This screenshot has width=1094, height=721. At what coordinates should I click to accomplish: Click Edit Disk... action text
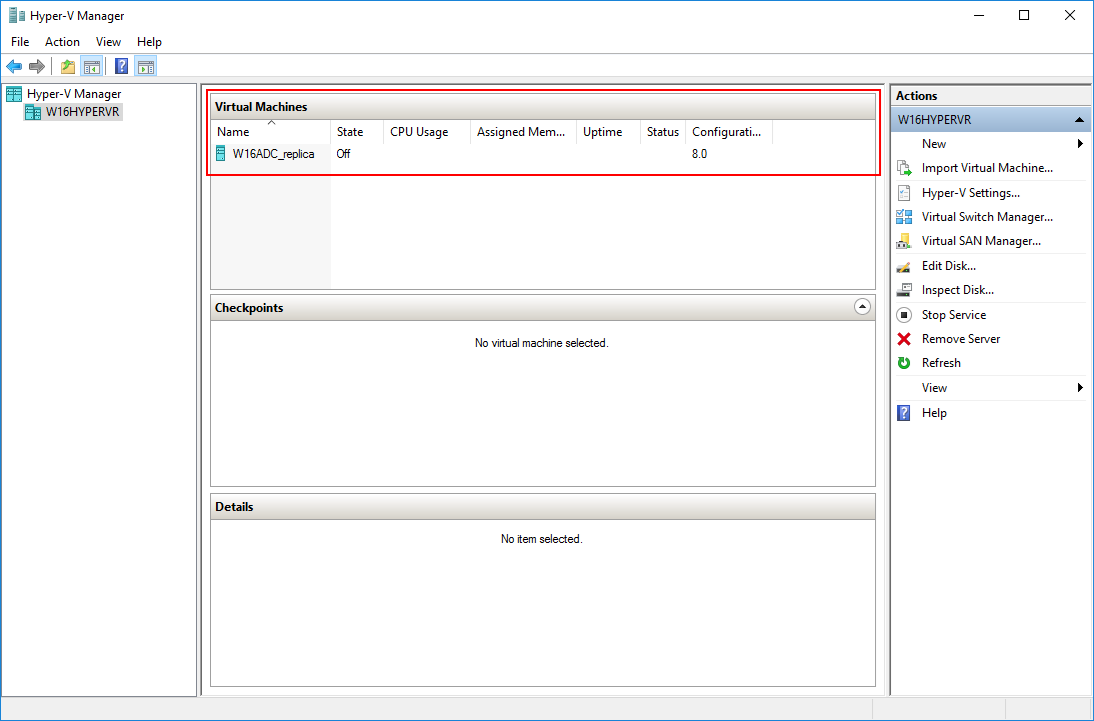click(x=948, y=266)
